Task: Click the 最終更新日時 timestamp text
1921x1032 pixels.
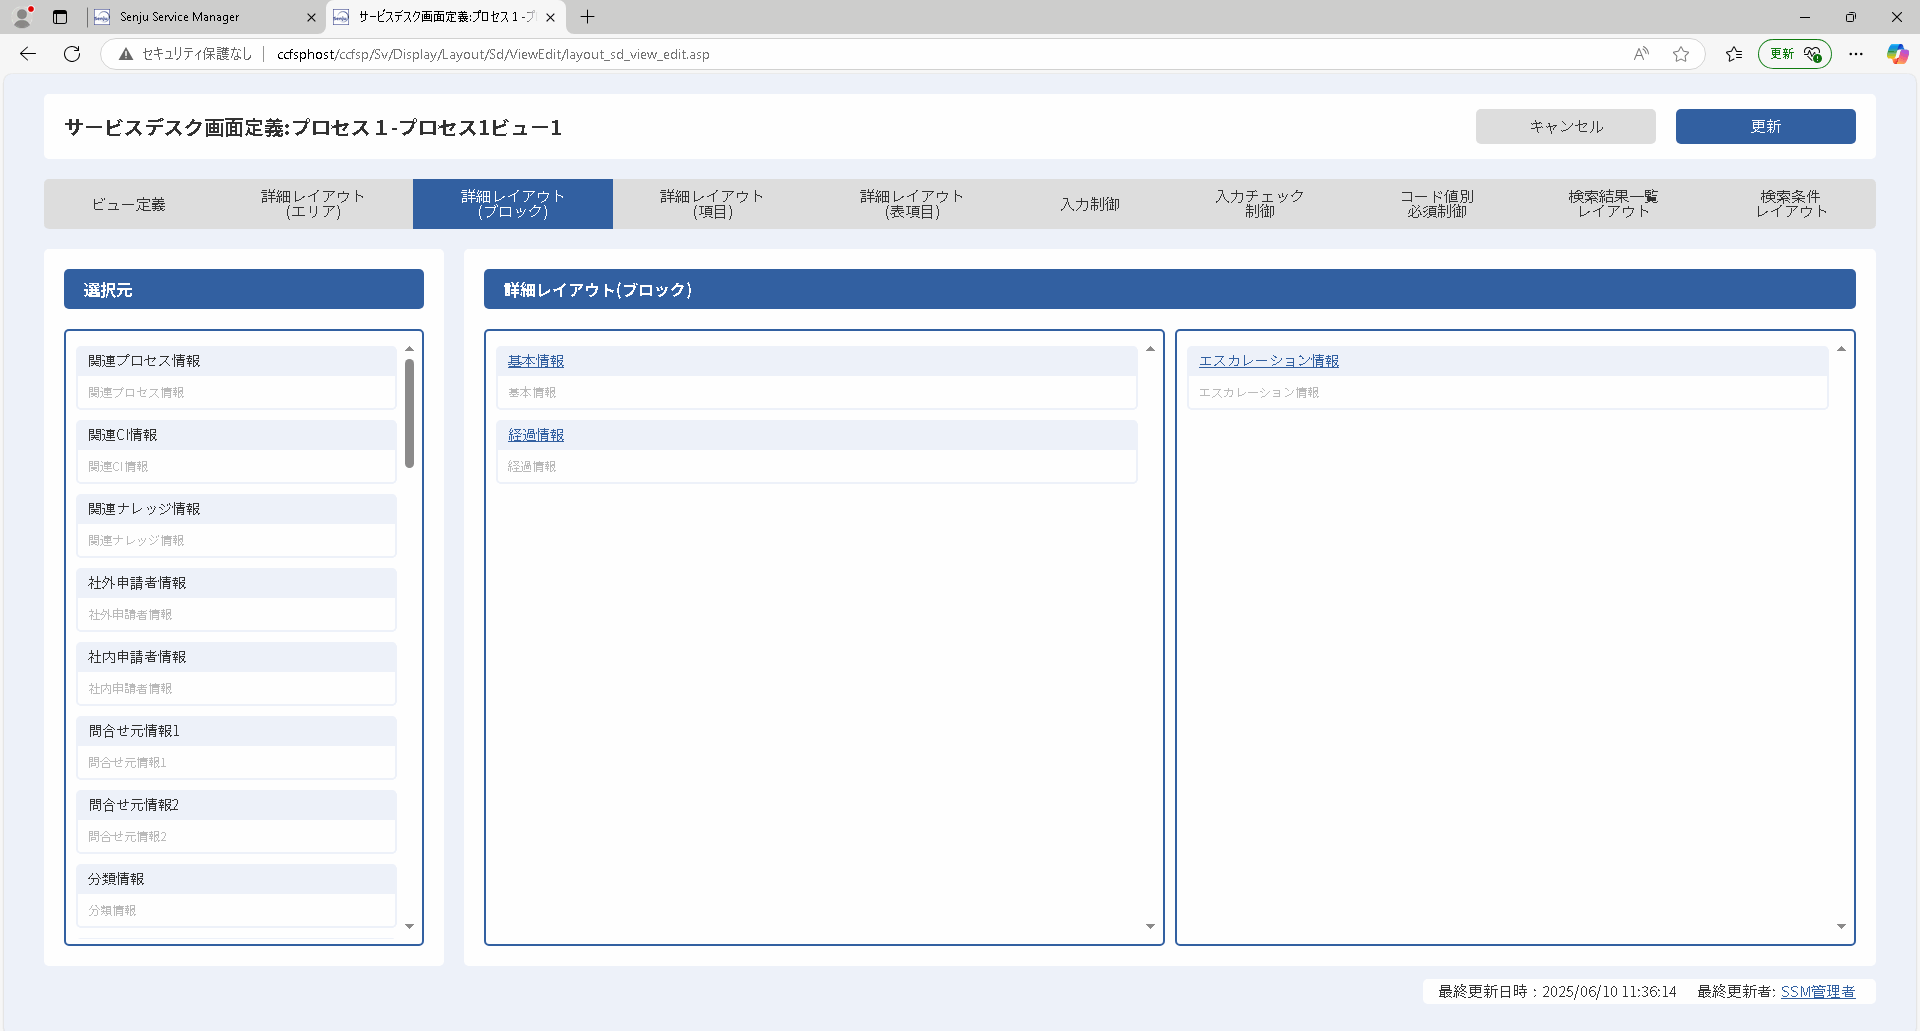Action: pos(1557,991)
